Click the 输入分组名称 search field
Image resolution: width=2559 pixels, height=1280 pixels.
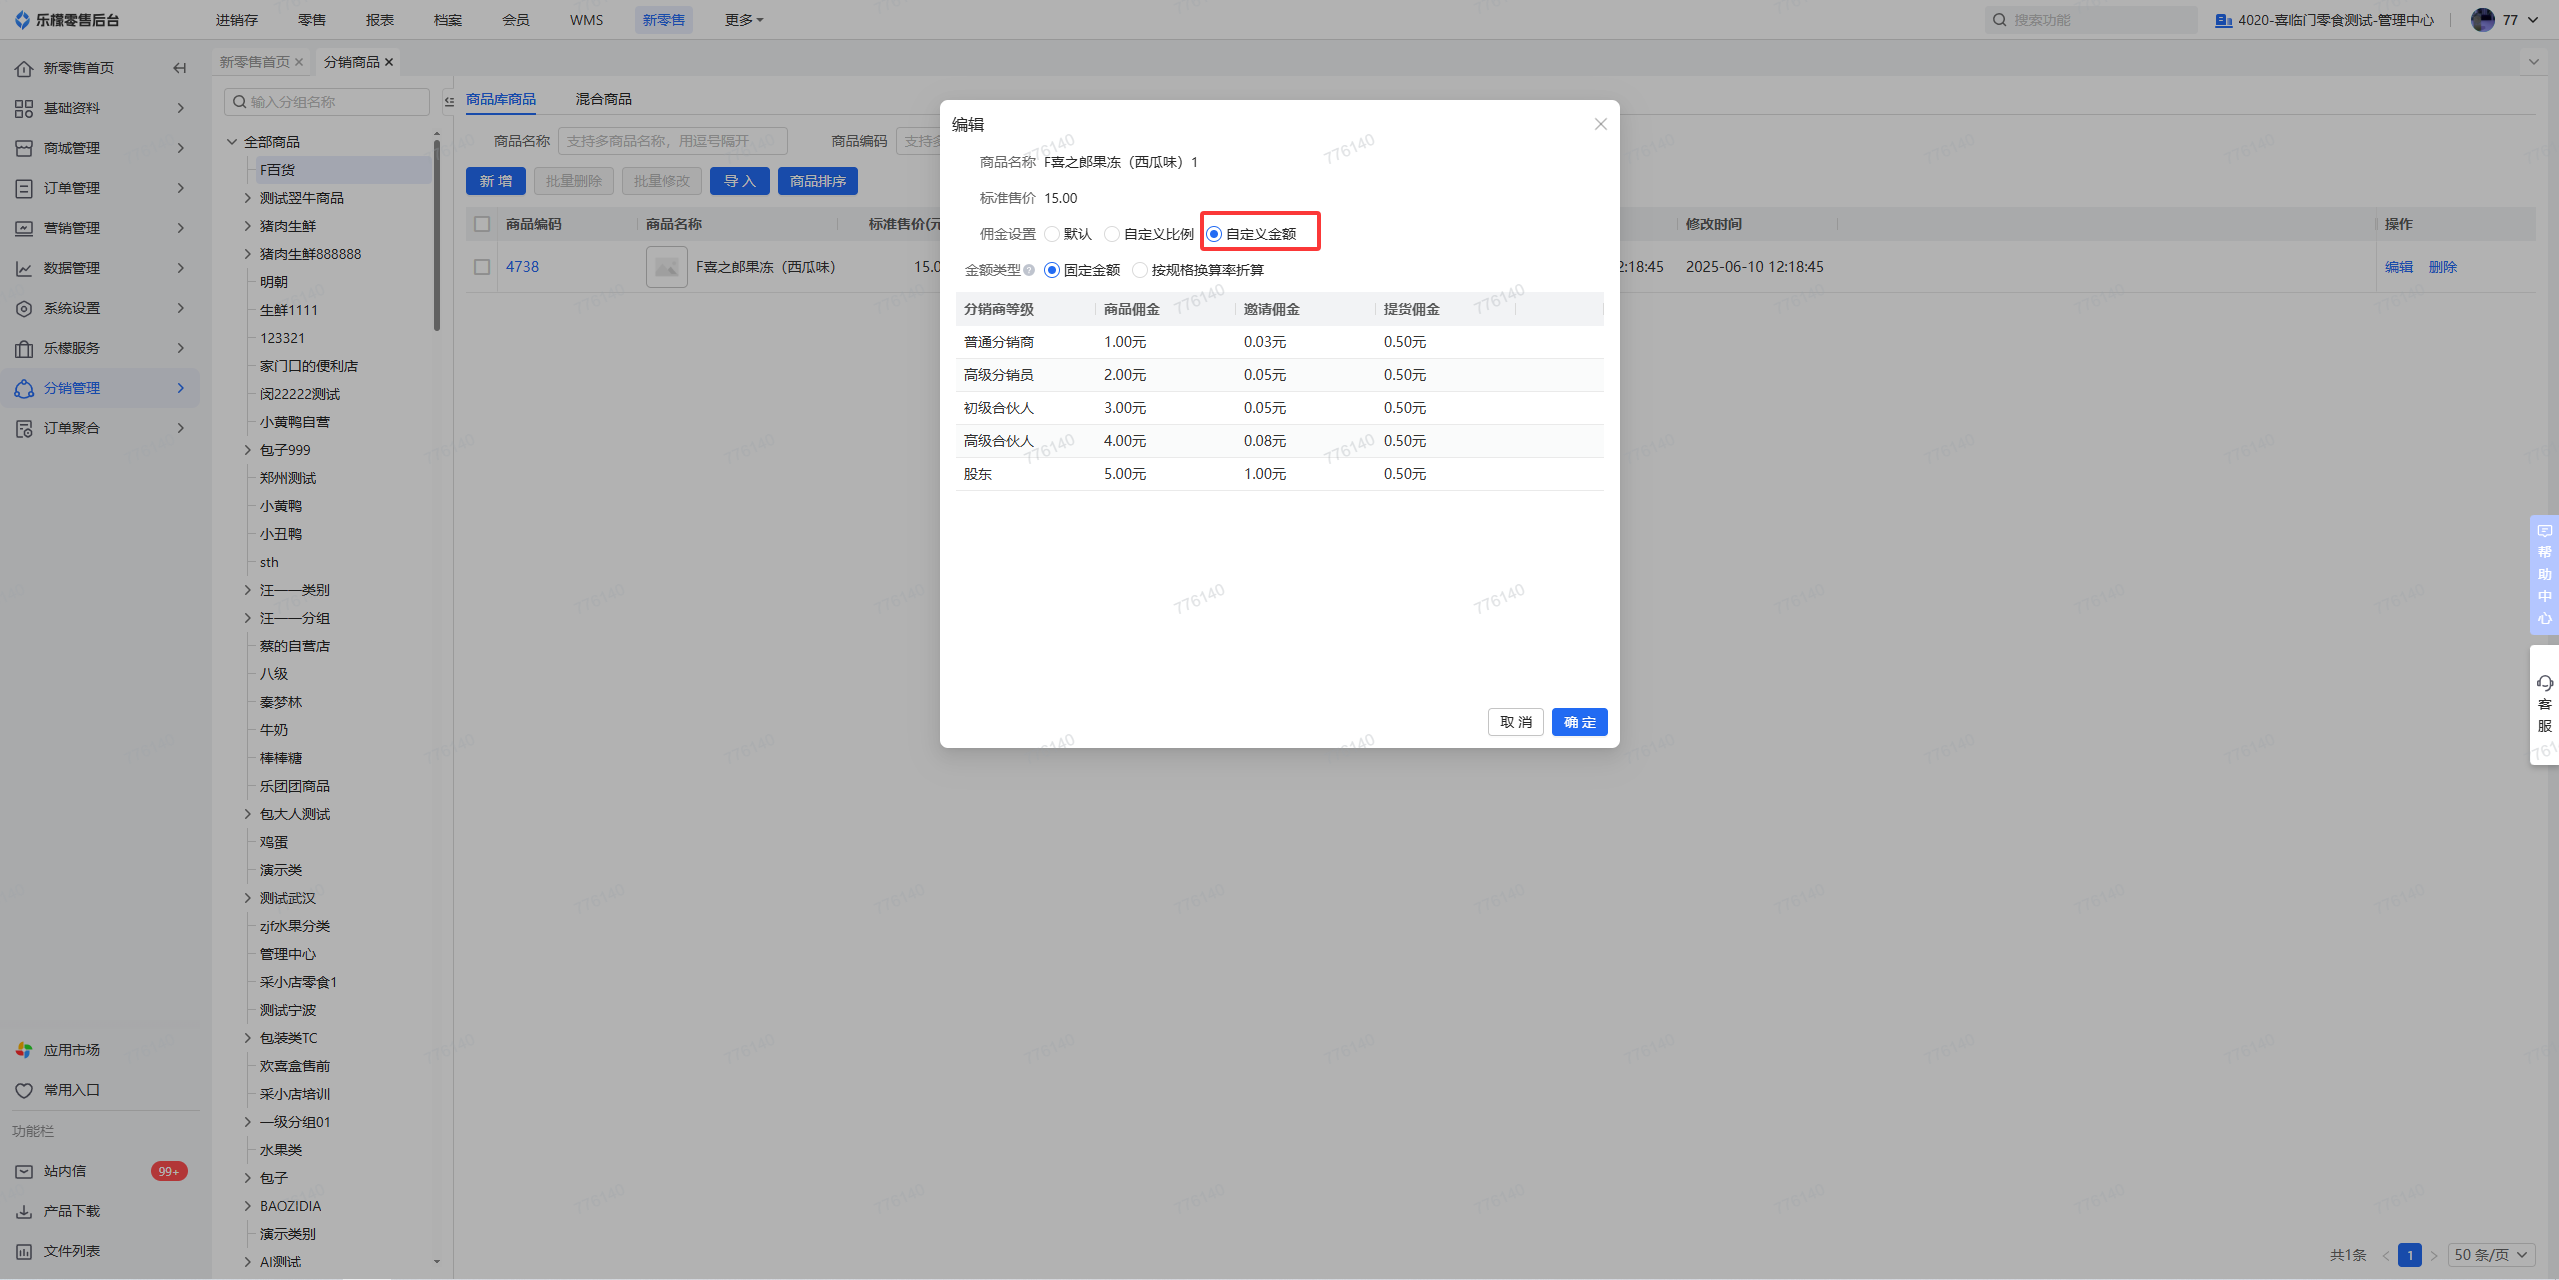pyautogui.click(x=327, y=102)
